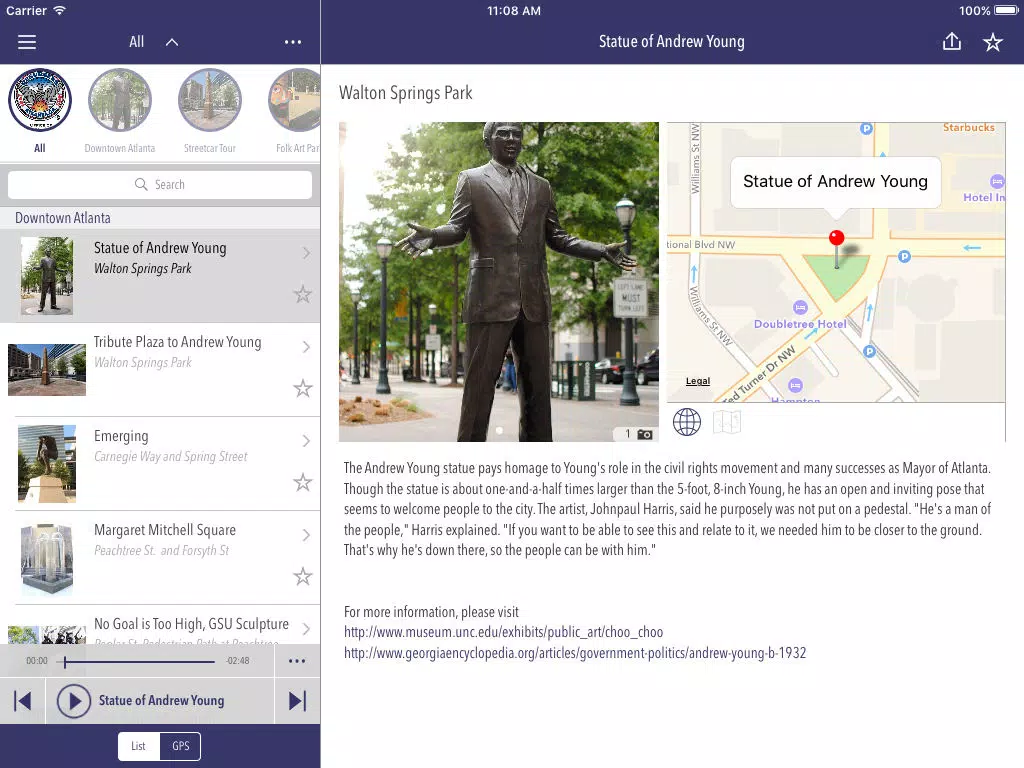
Task: Open Margaret Mitchell Square item
Action: click(x=160, y=558)
